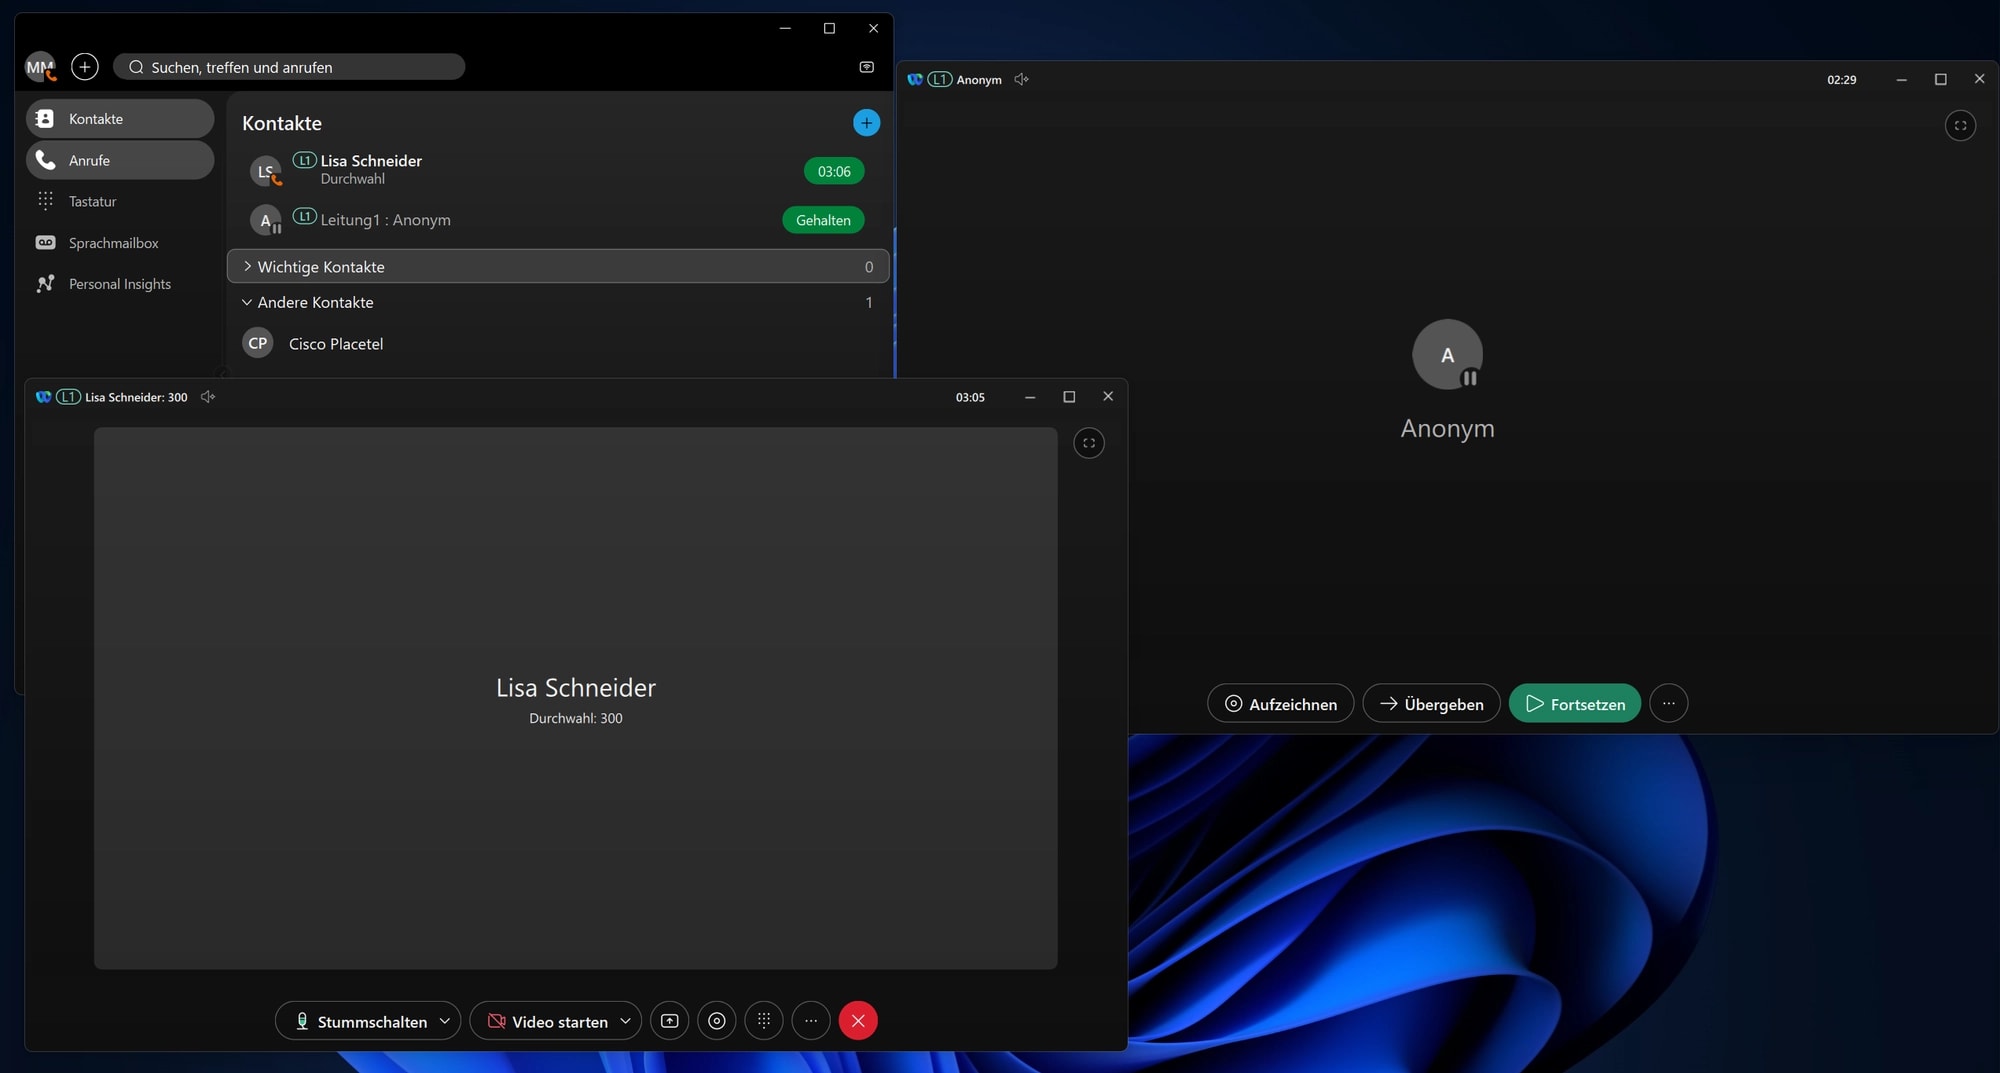Image resolution: width=2000 pixels, height=1073 pixels.
Task: Toggle Stummschalten to mute the microphone
Action: tap(360, 1021)
